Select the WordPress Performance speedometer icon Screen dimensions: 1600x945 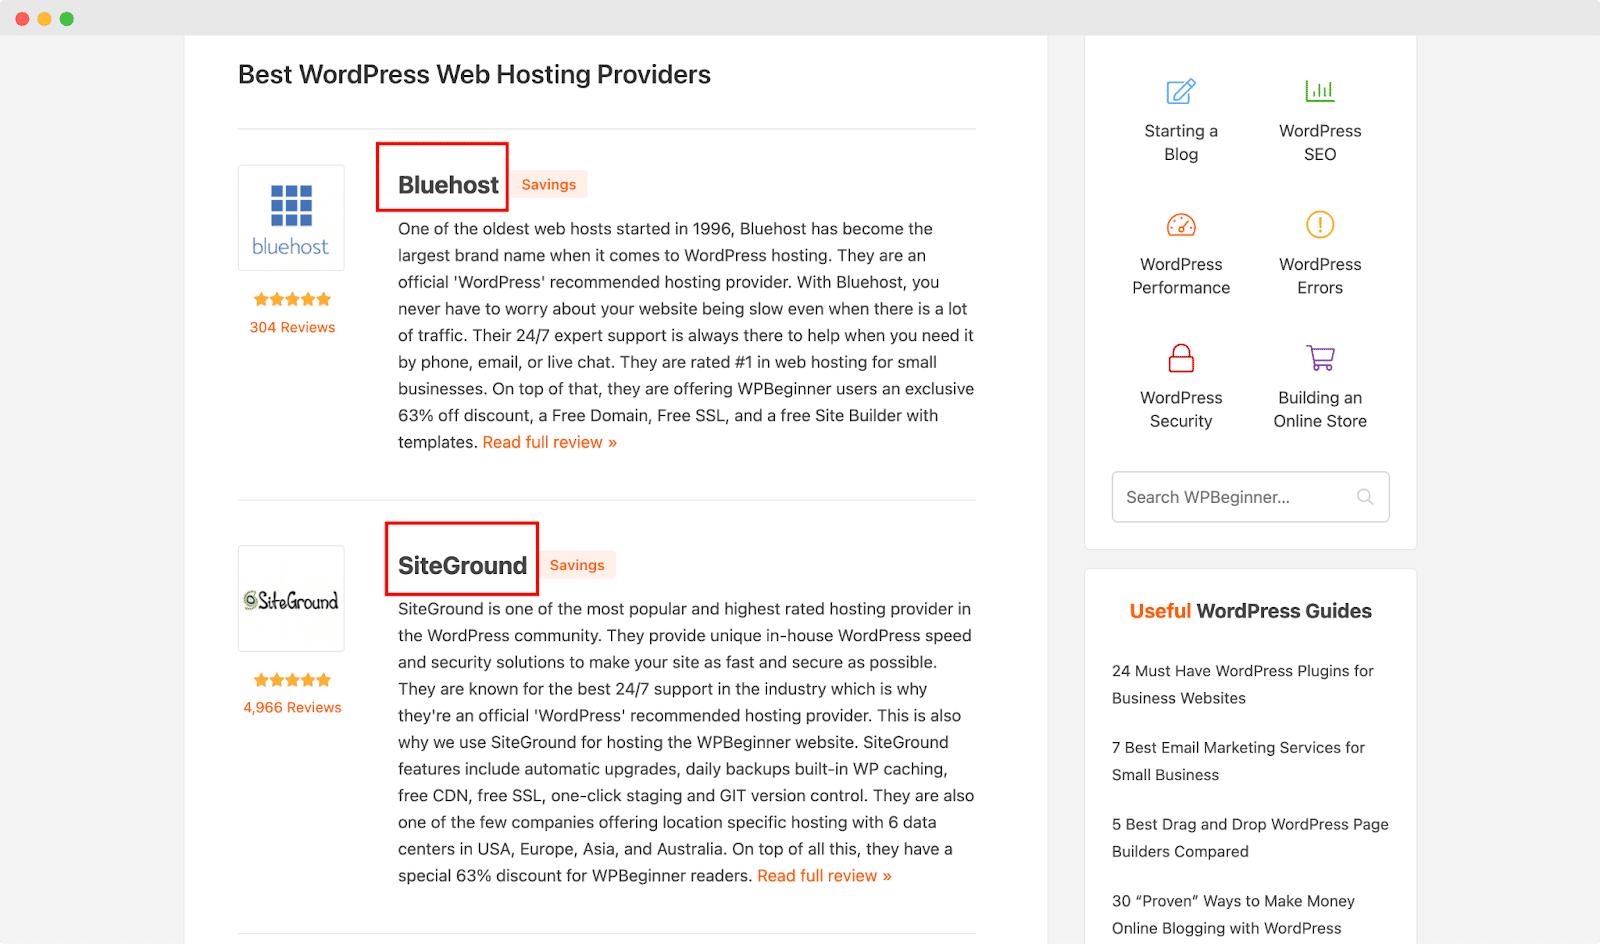point(1180,224)
